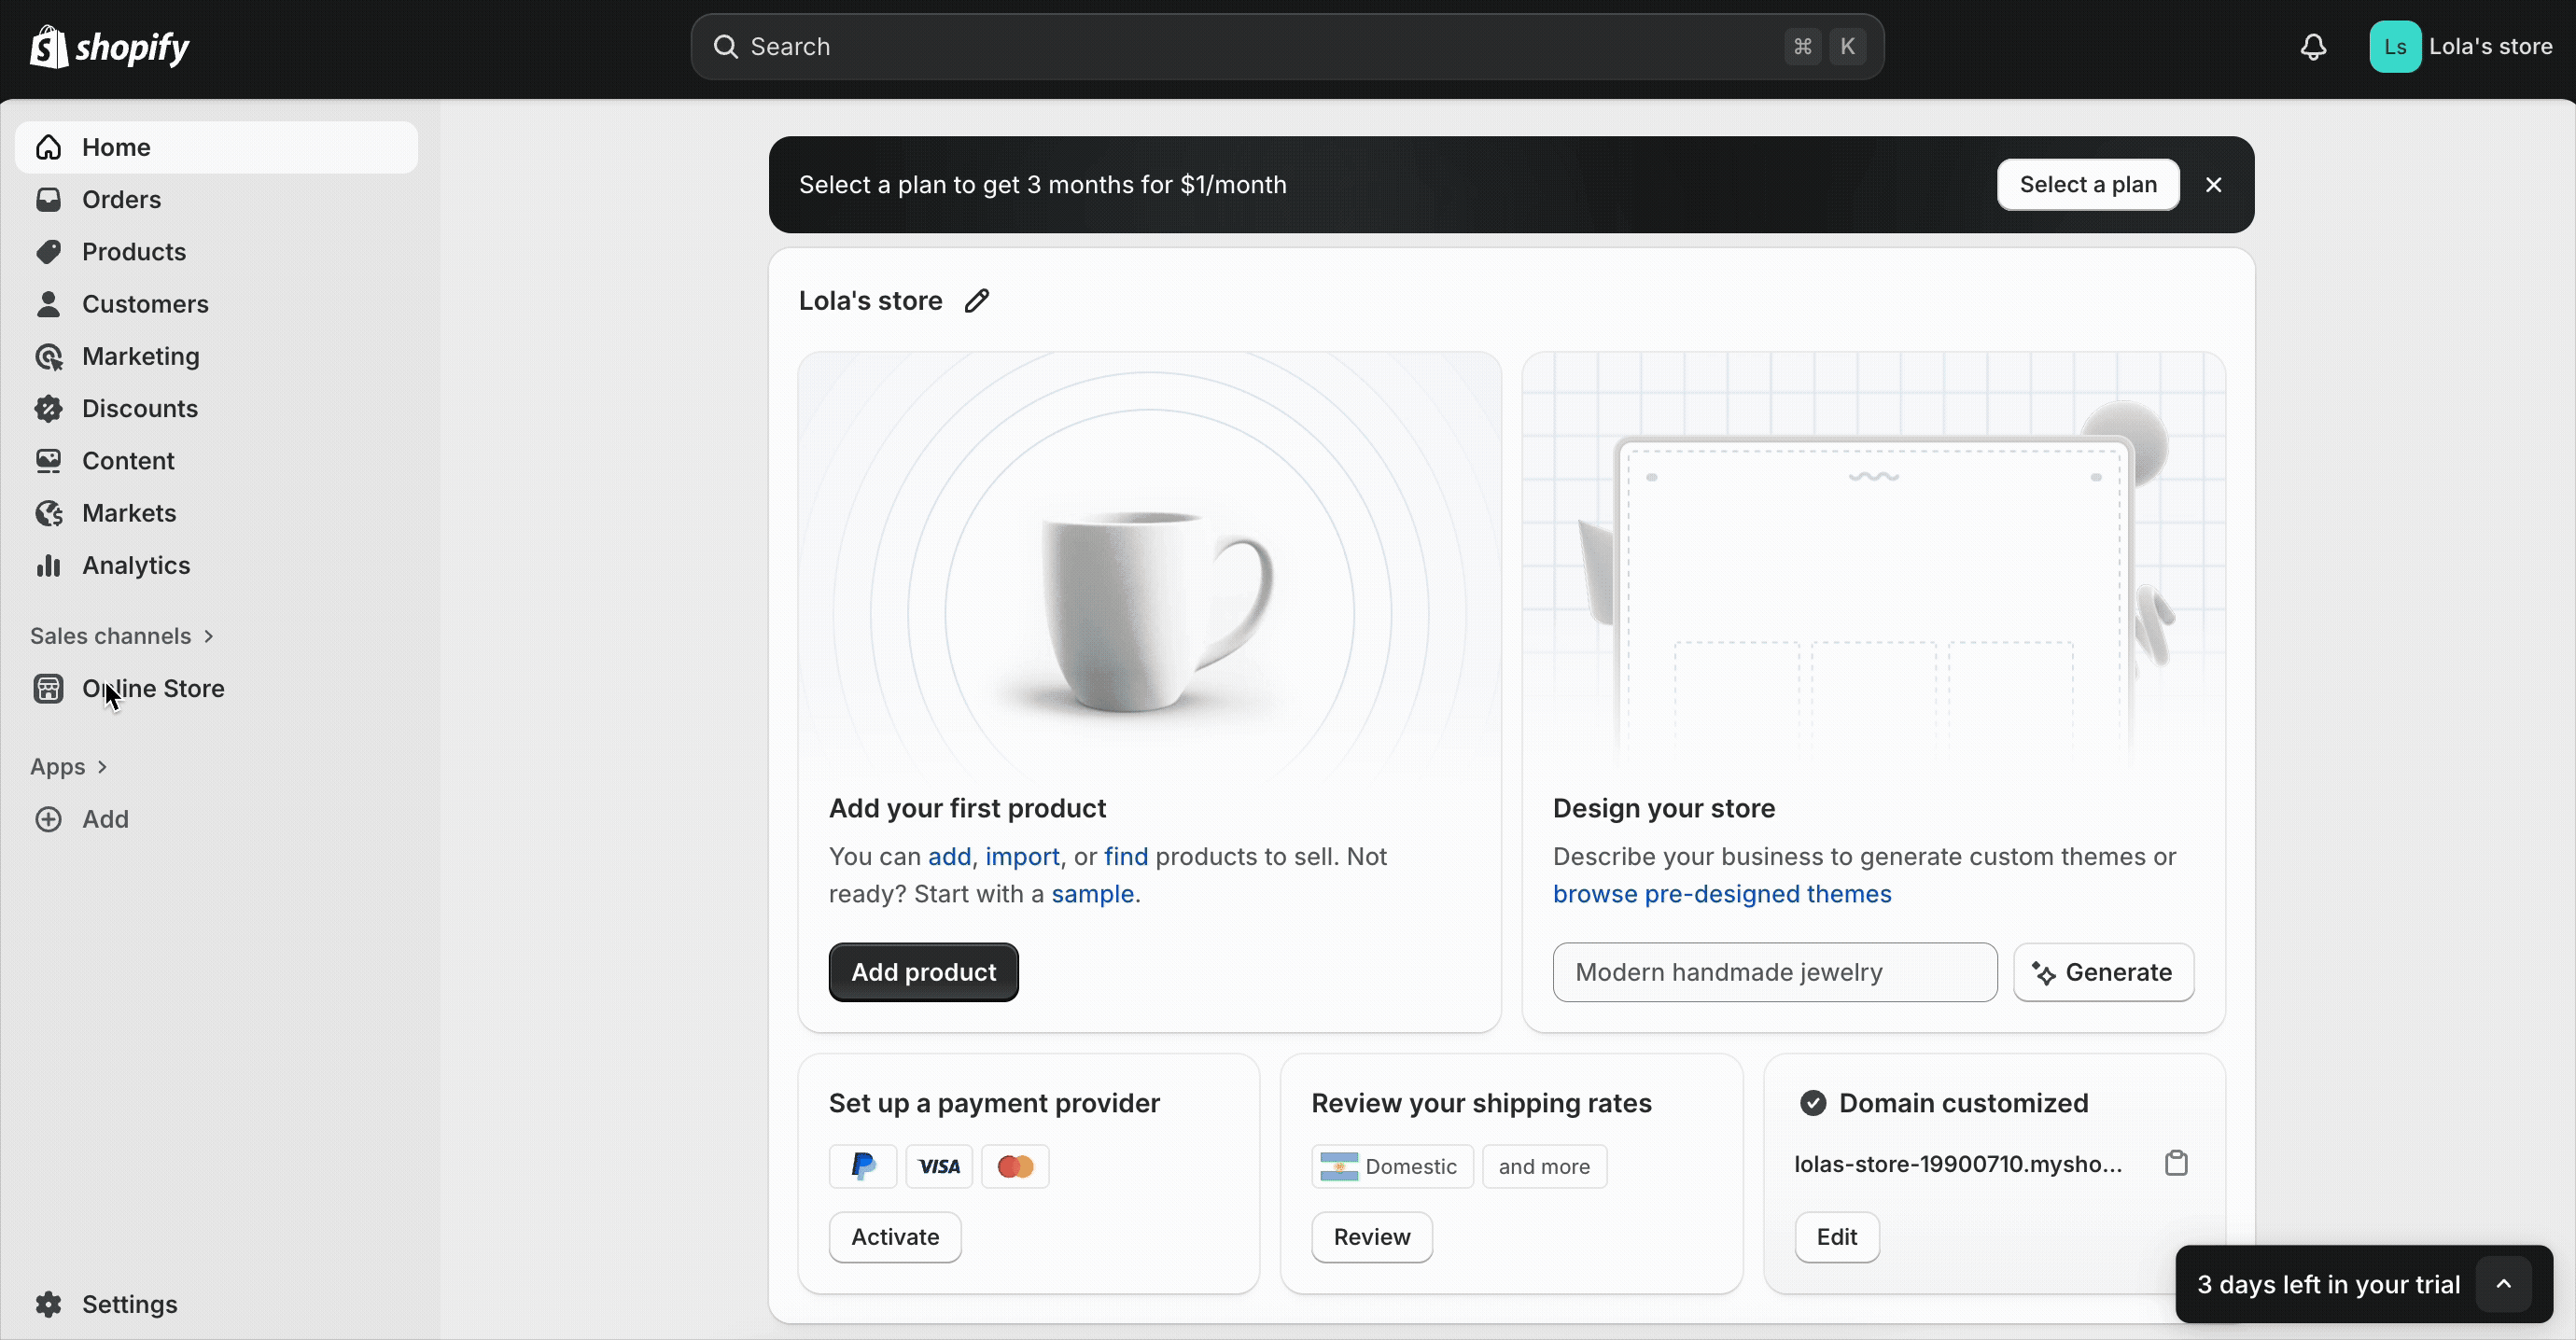Viewport: 2576px width, 1340px height.
Task: Dismiss the Select a plan banner
Action: (x=2214, y=184)
